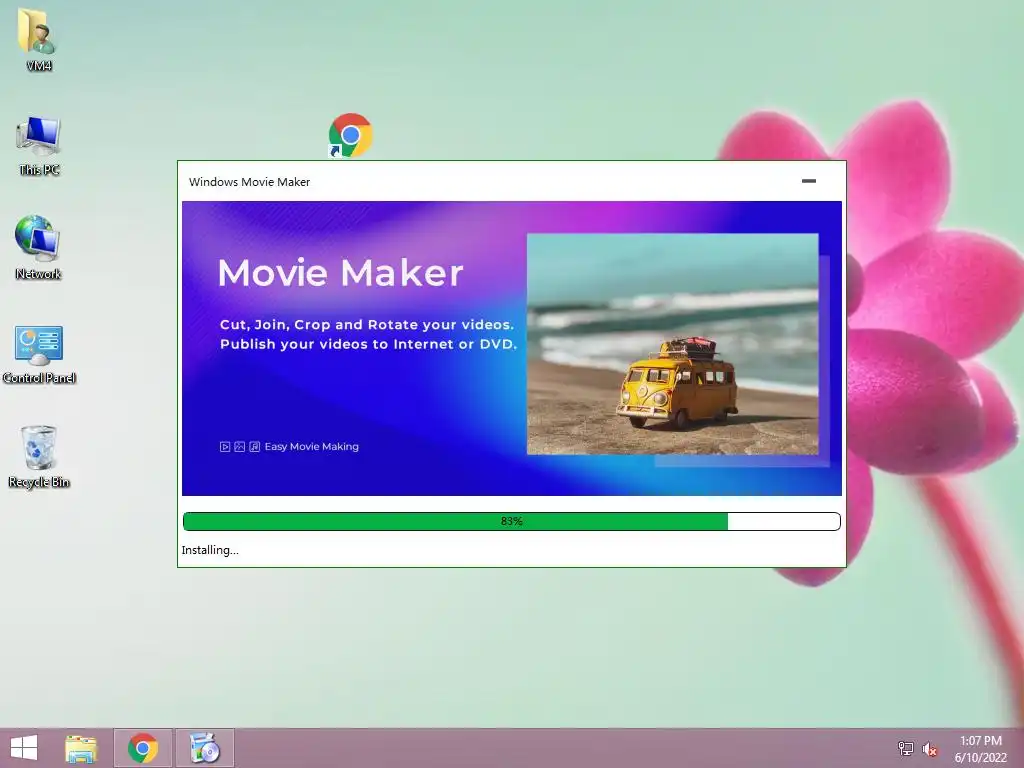Click the 83% installation progress bar
The height and width of the screenshot is (768, 1024).
click(512, 521)
